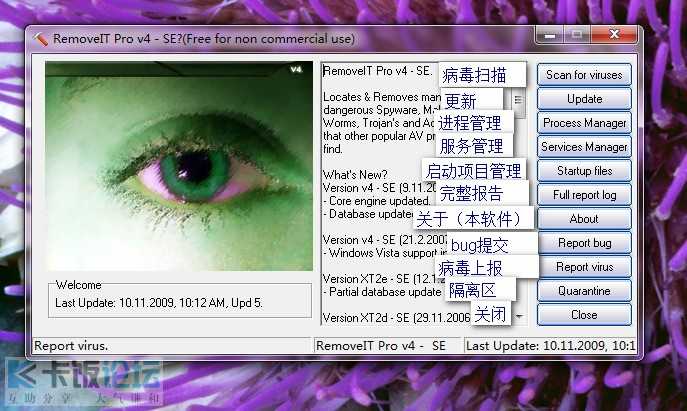This screenshot has height=411, width=687.
Task: Click the 'Welcome' group label
Action: coord(79,285)
